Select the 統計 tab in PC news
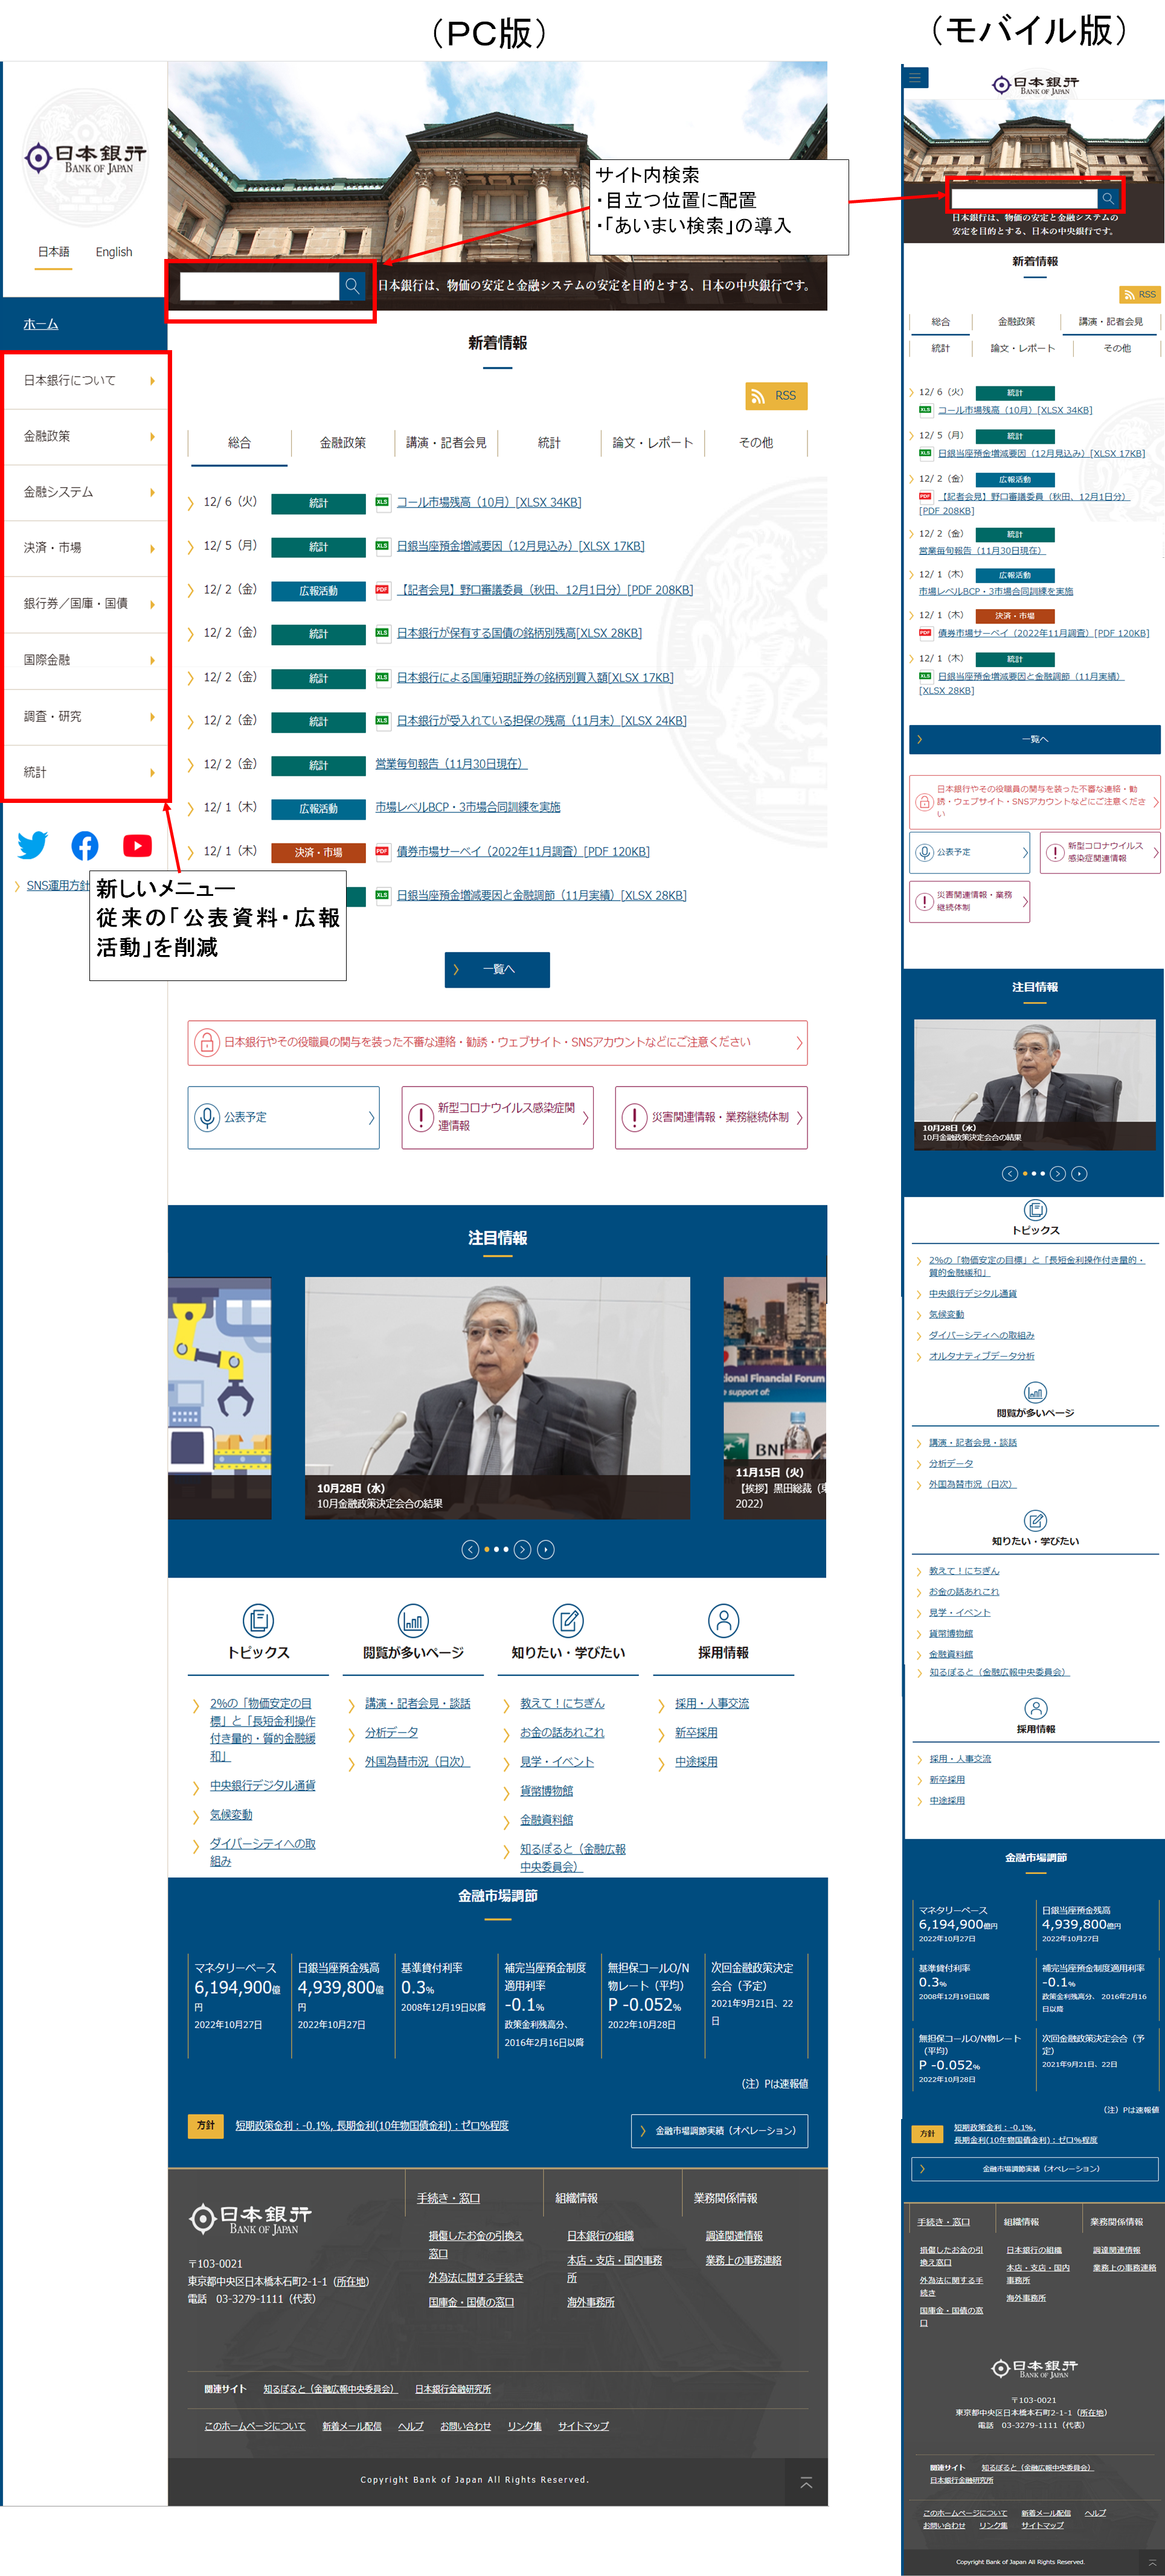 pyautogui.click(x=549, y=443)
